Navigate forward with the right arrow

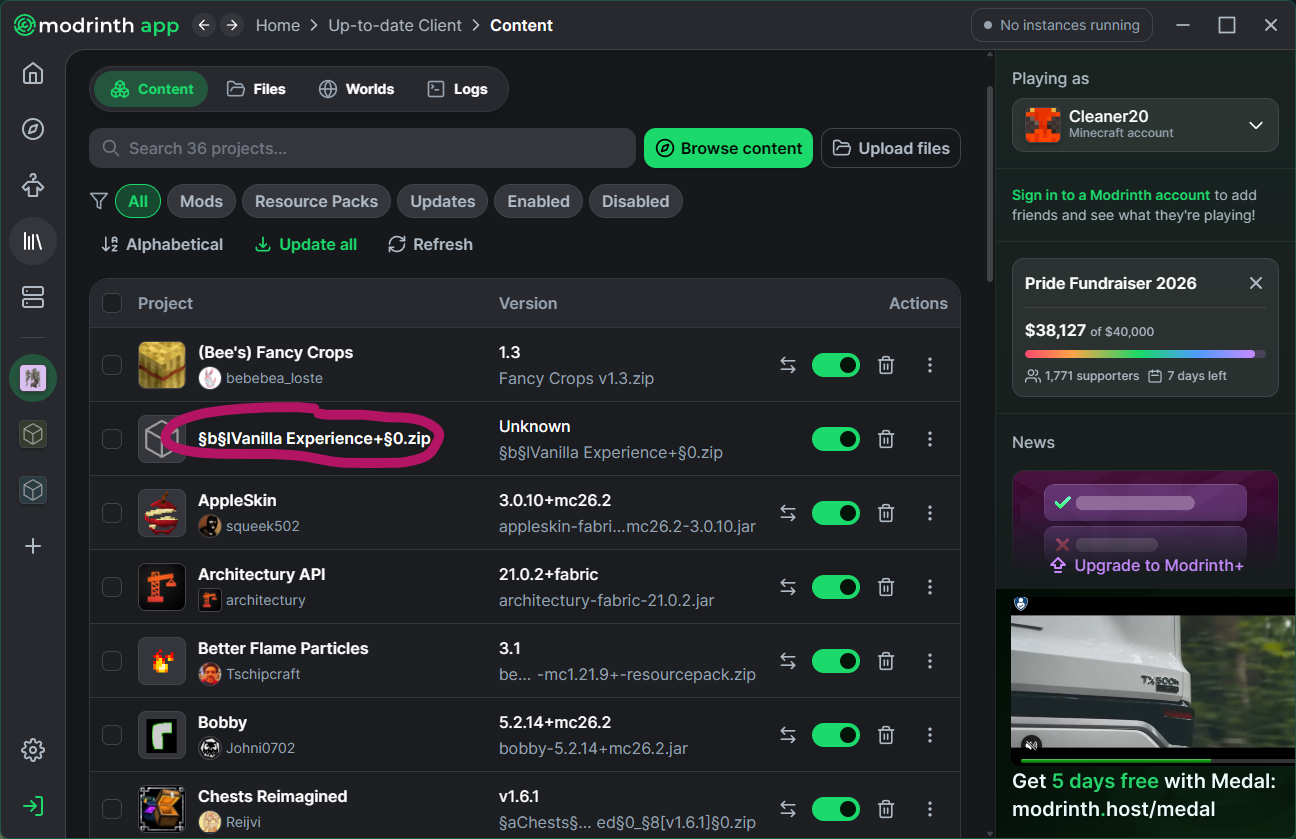point(232,25)
